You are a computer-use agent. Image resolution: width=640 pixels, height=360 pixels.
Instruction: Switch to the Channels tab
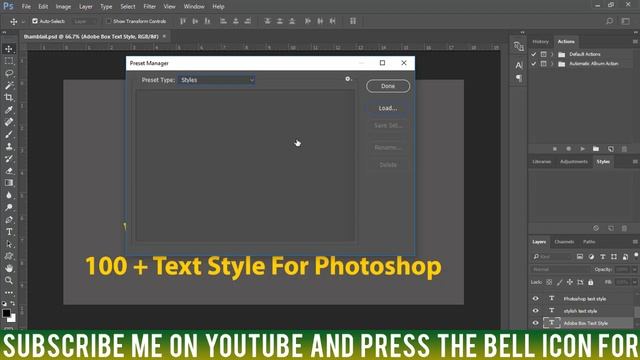564,242
